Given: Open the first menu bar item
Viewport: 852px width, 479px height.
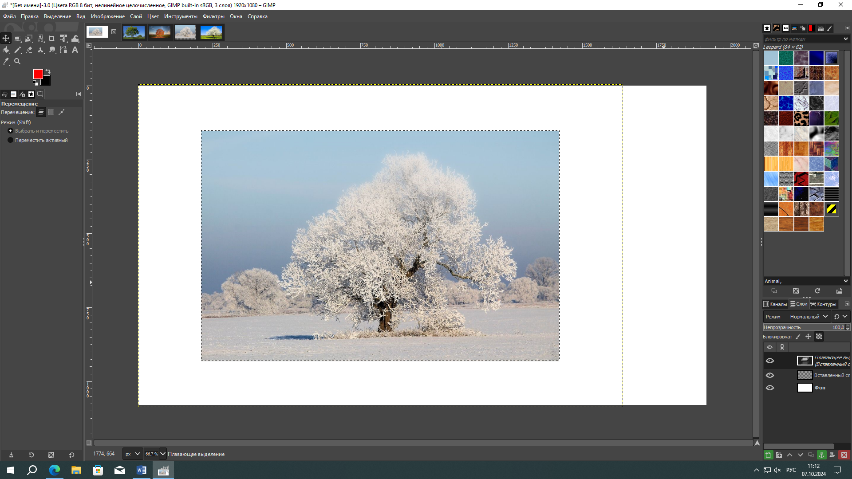Looking at the screenshot, I should click(9, 16).
